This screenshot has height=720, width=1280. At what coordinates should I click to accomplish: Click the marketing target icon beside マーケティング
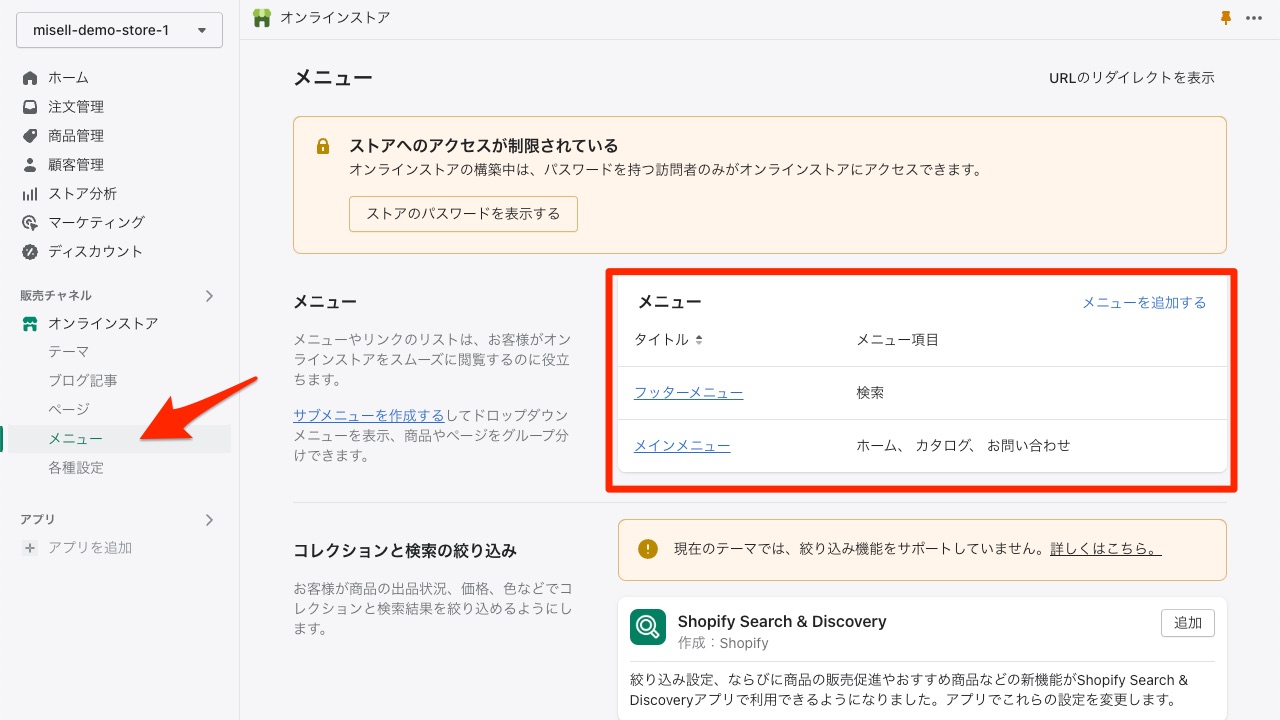[x=30, y=223]
